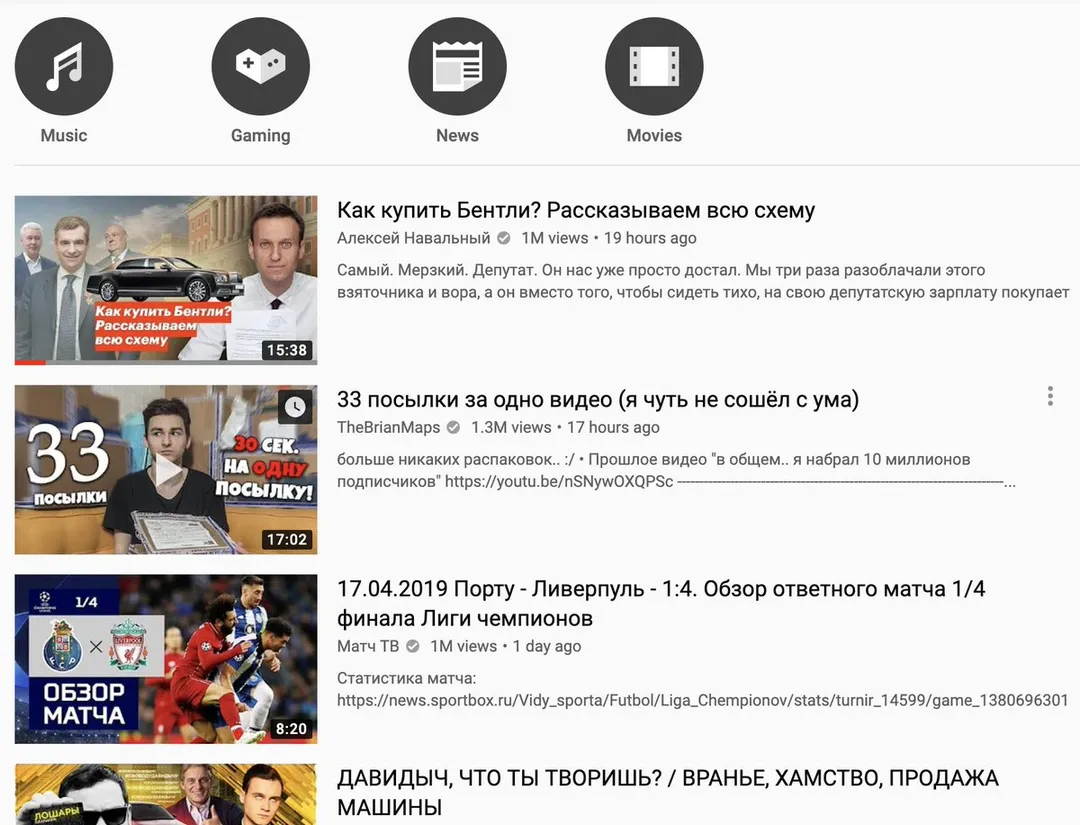
Task: Open three-dot menu for 33 посылки video
Action: click(1050, 396)
